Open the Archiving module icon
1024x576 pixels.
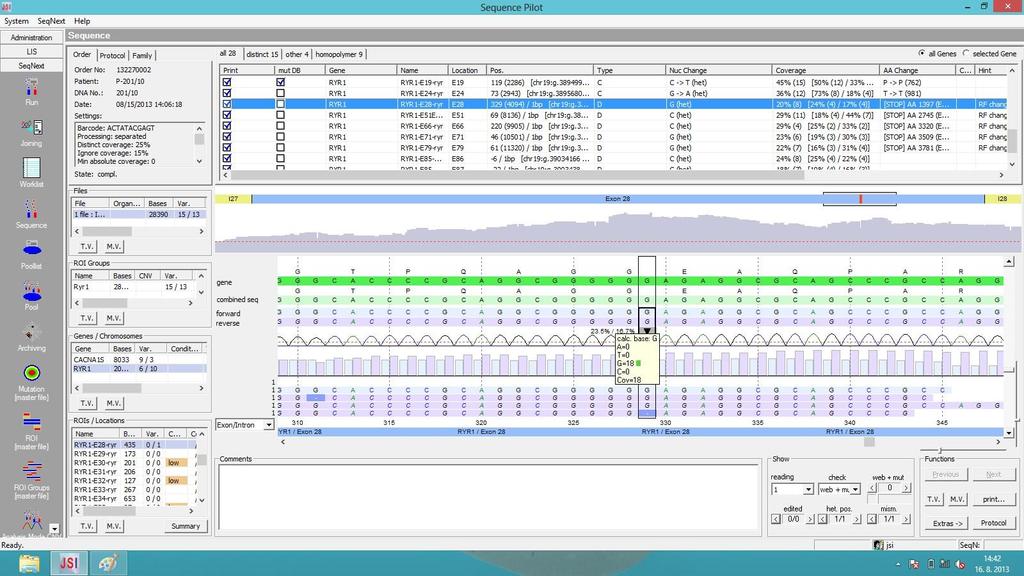tap(31, 332)
